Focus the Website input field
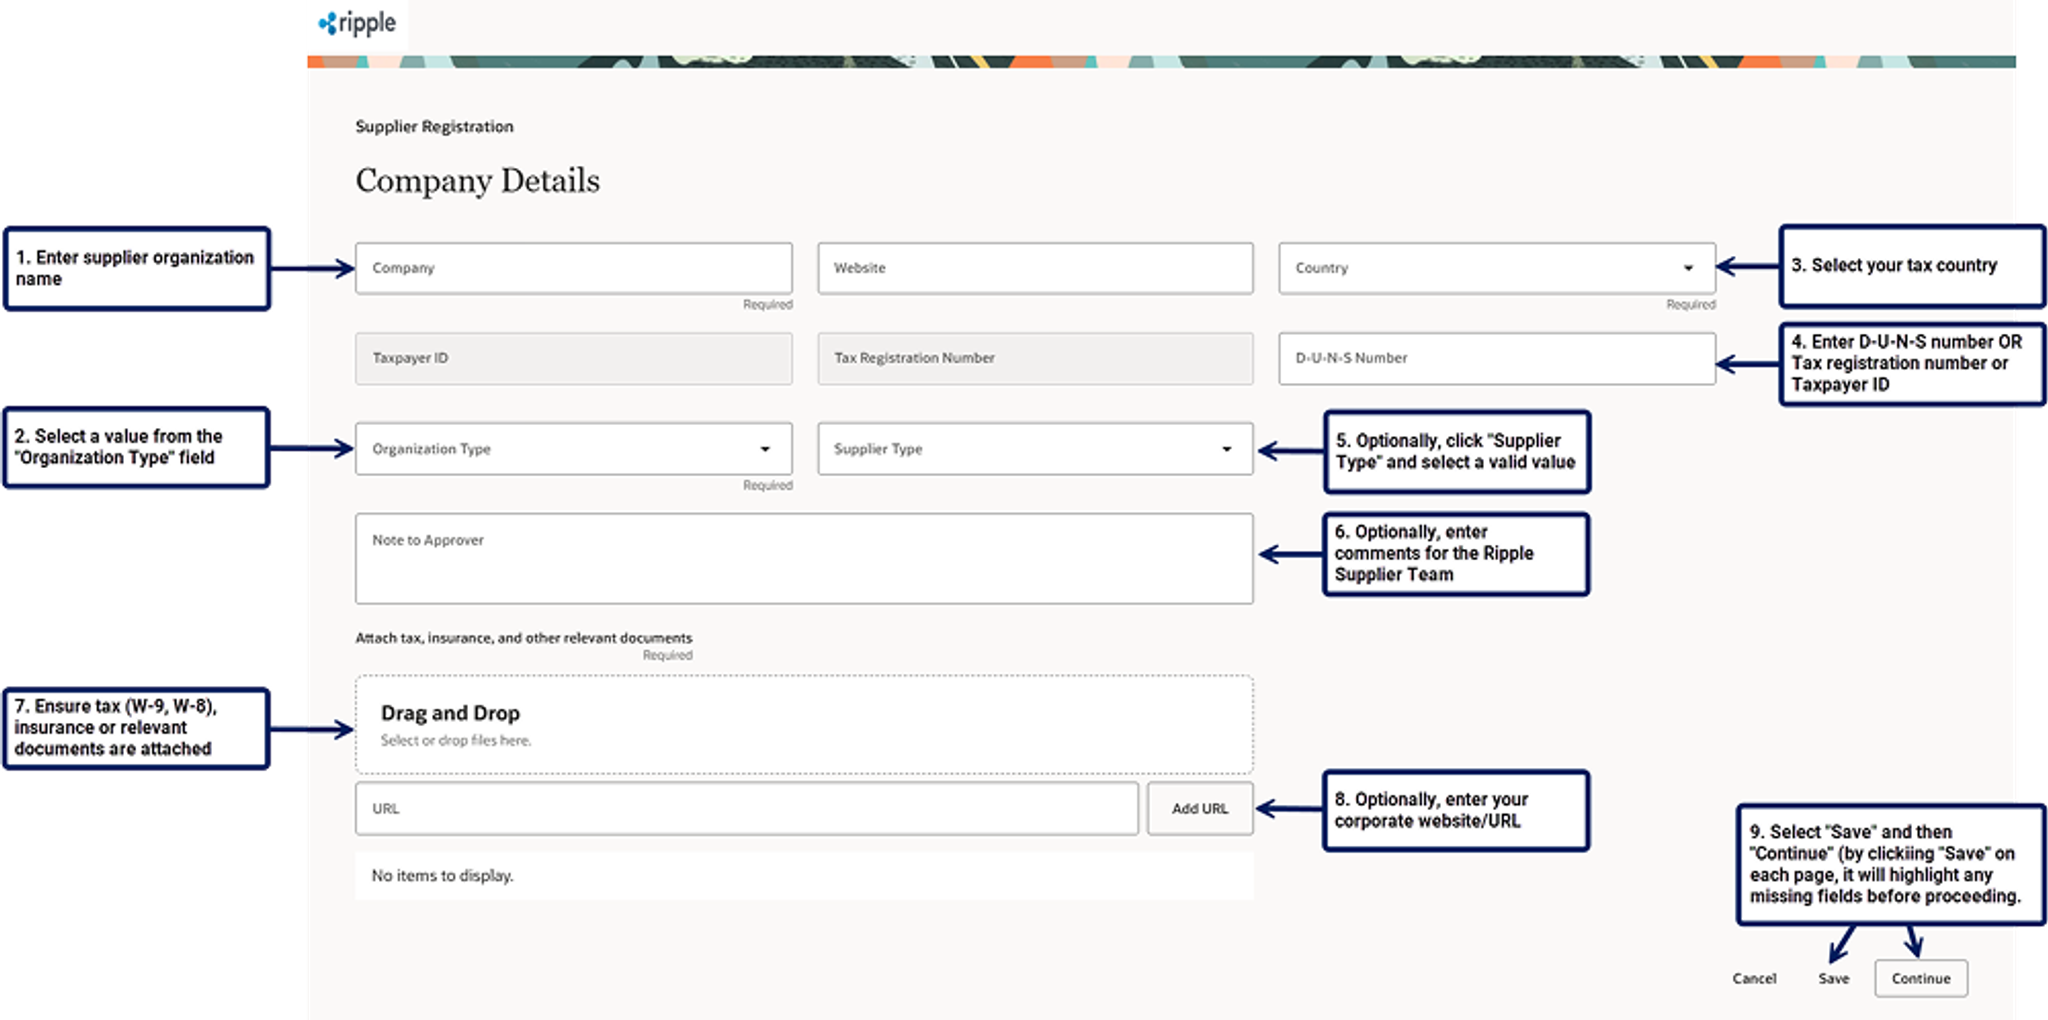This screenshot has width=2048, height=1020. [1035, 268]
